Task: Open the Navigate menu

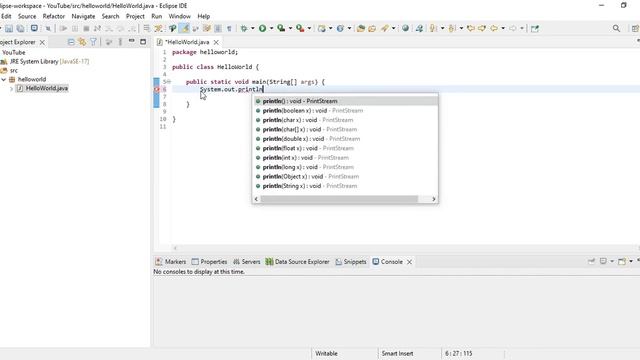Action: click(83, 16)
